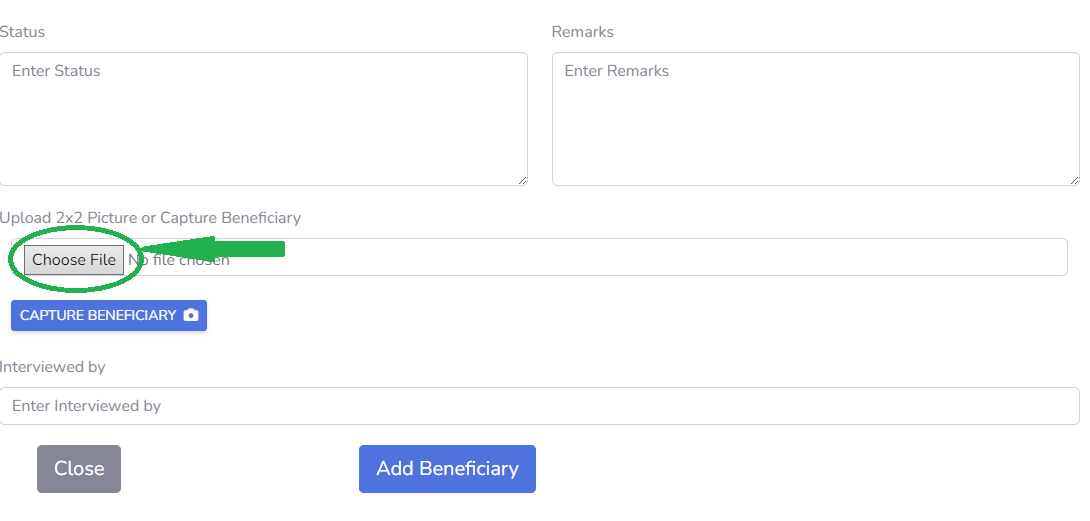Click the Remarks textarea resize handle
Viewport: 1090px width, 521px height.
(1075, 181)
